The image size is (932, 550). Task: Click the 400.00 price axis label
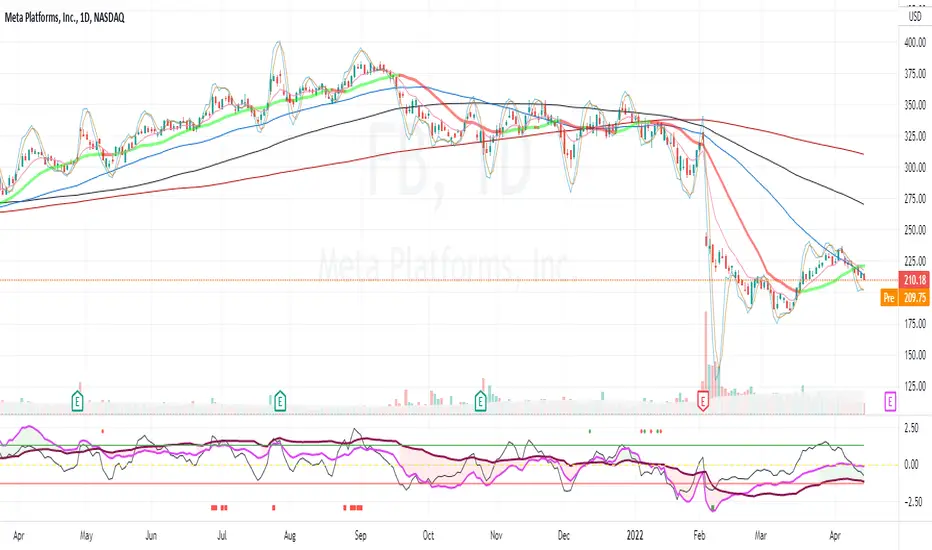click(915, 43)
